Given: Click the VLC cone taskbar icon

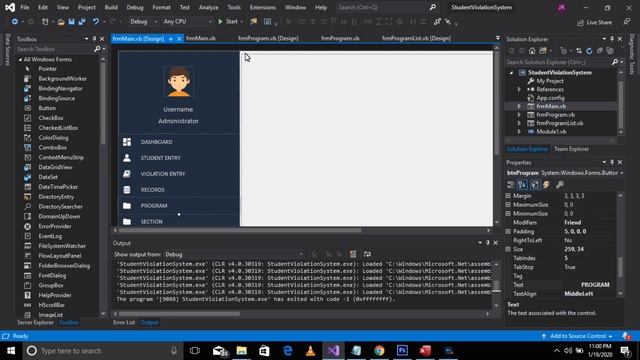Looking at the screenshot, I should tap(311, 351).
